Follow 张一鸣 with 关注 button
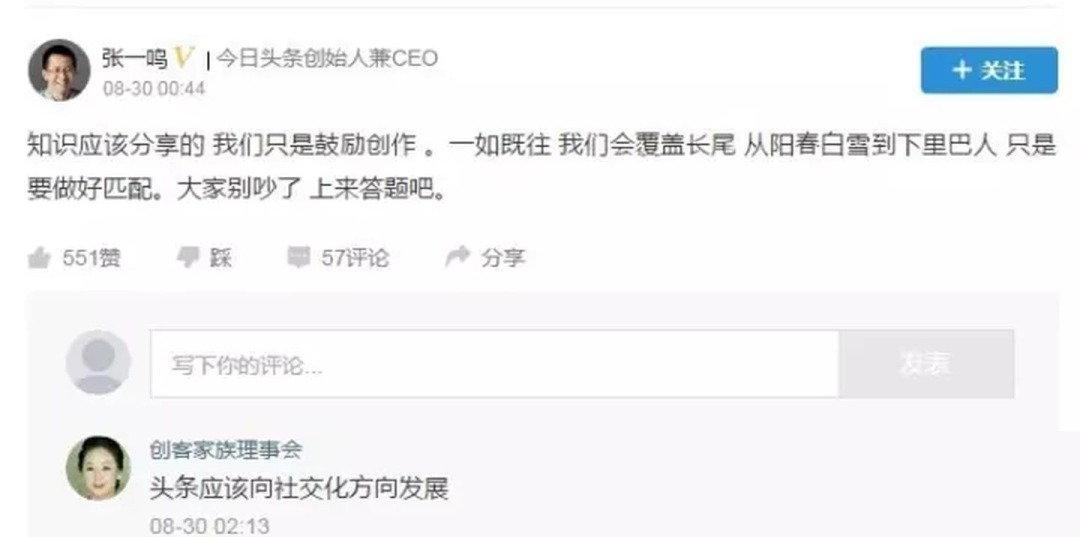 point(989,70)
